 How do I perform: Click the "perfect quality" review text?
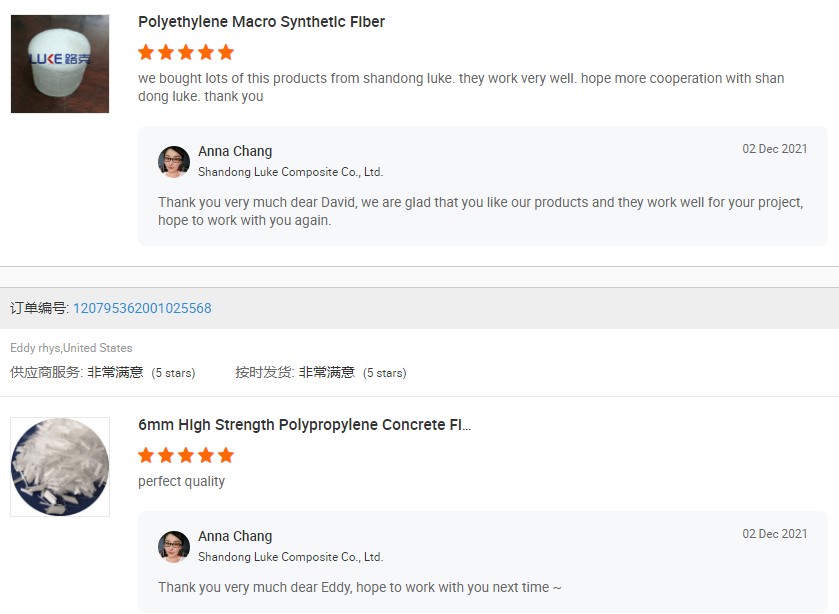(181, 481)
